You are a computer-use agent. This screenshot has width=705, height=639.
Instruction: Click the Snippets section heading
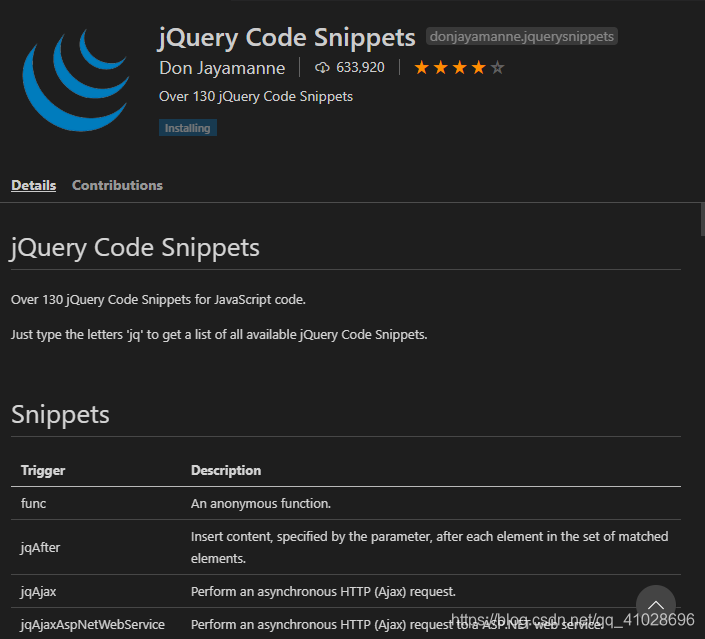[60, 414]
